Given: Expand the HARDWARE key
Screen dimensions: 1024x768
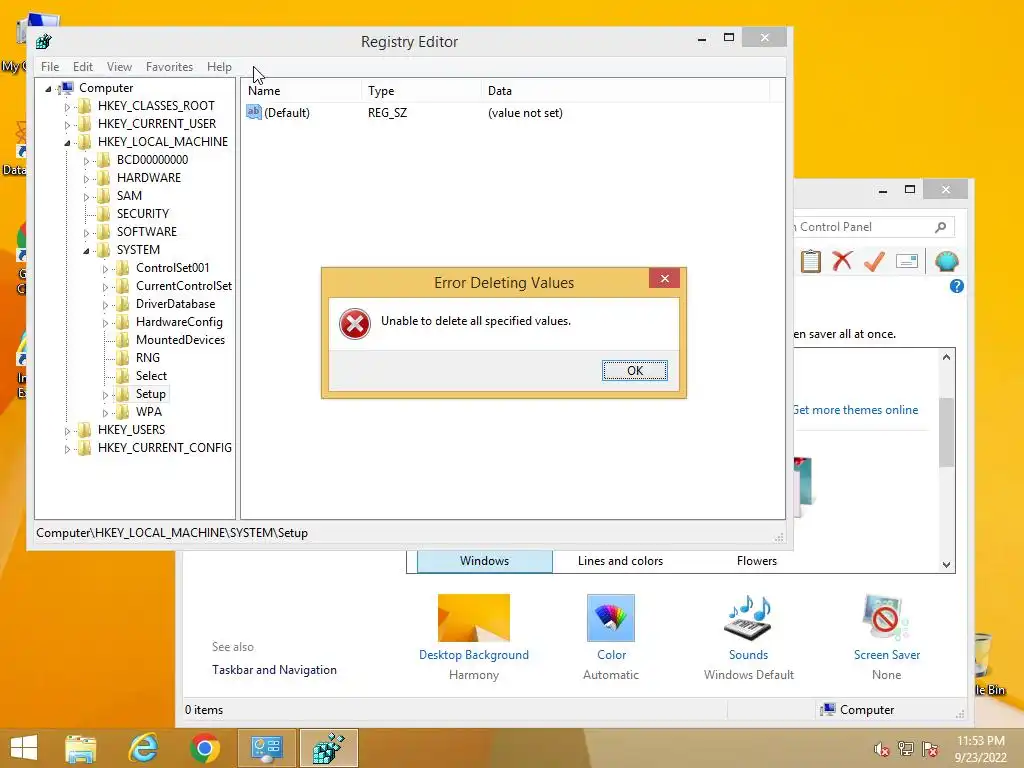Looking at the screenshot, I should coord(86,178).
